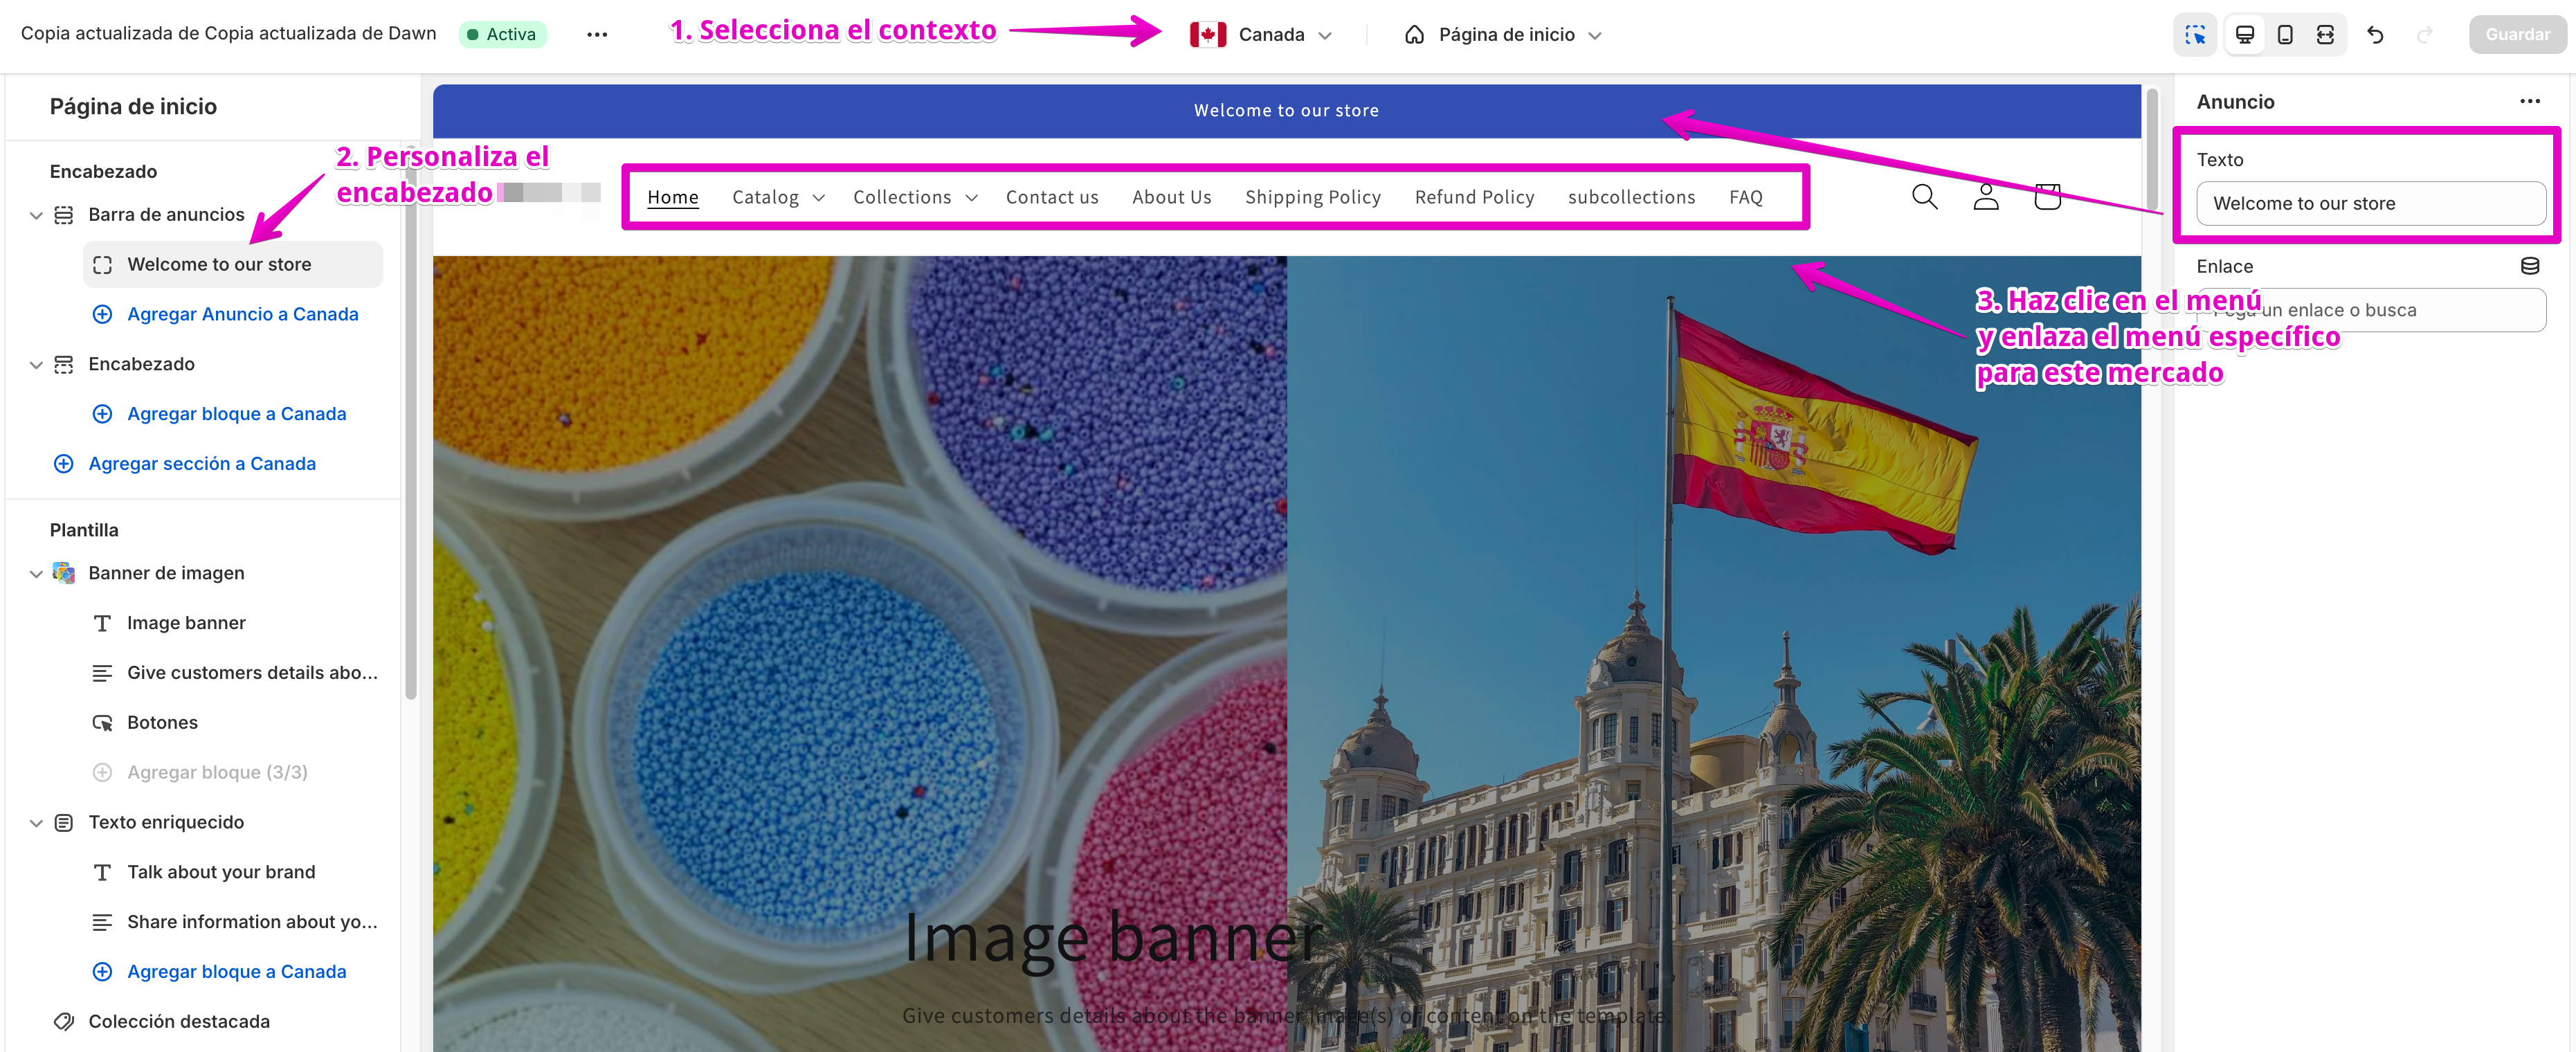Expand the Catalog menu in preview
Viewport: 2576px width, 1052px height.
click(778, 197)
